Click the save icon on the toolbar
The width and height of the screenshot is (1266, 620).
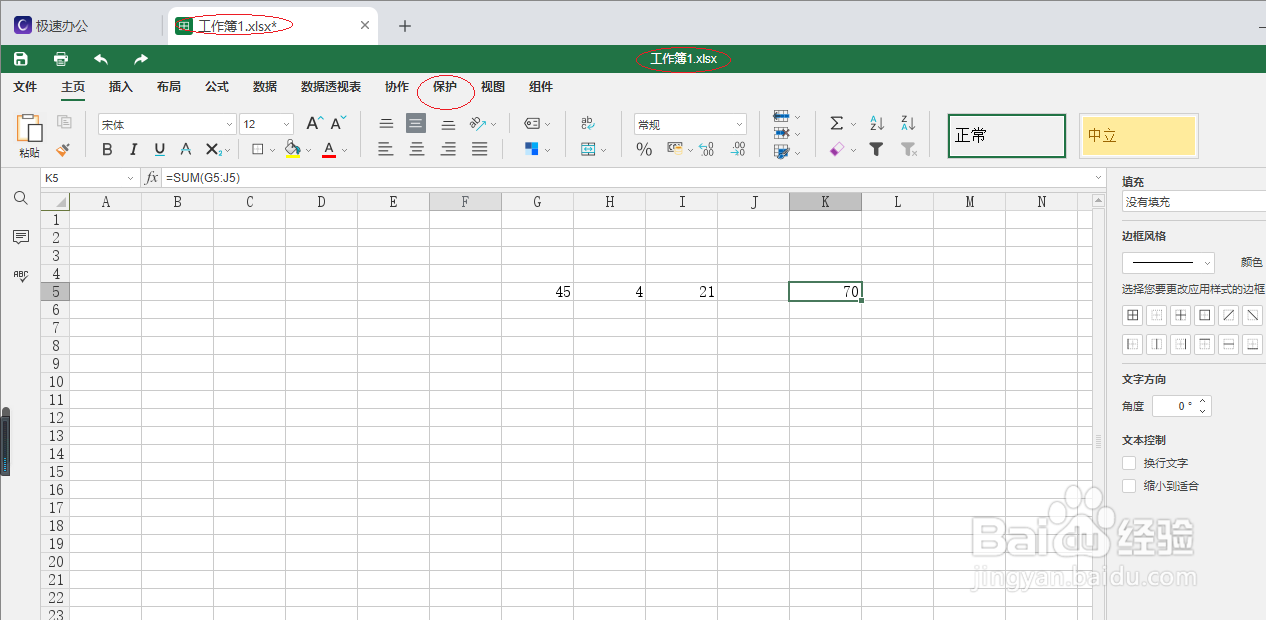tap(20, 59)
